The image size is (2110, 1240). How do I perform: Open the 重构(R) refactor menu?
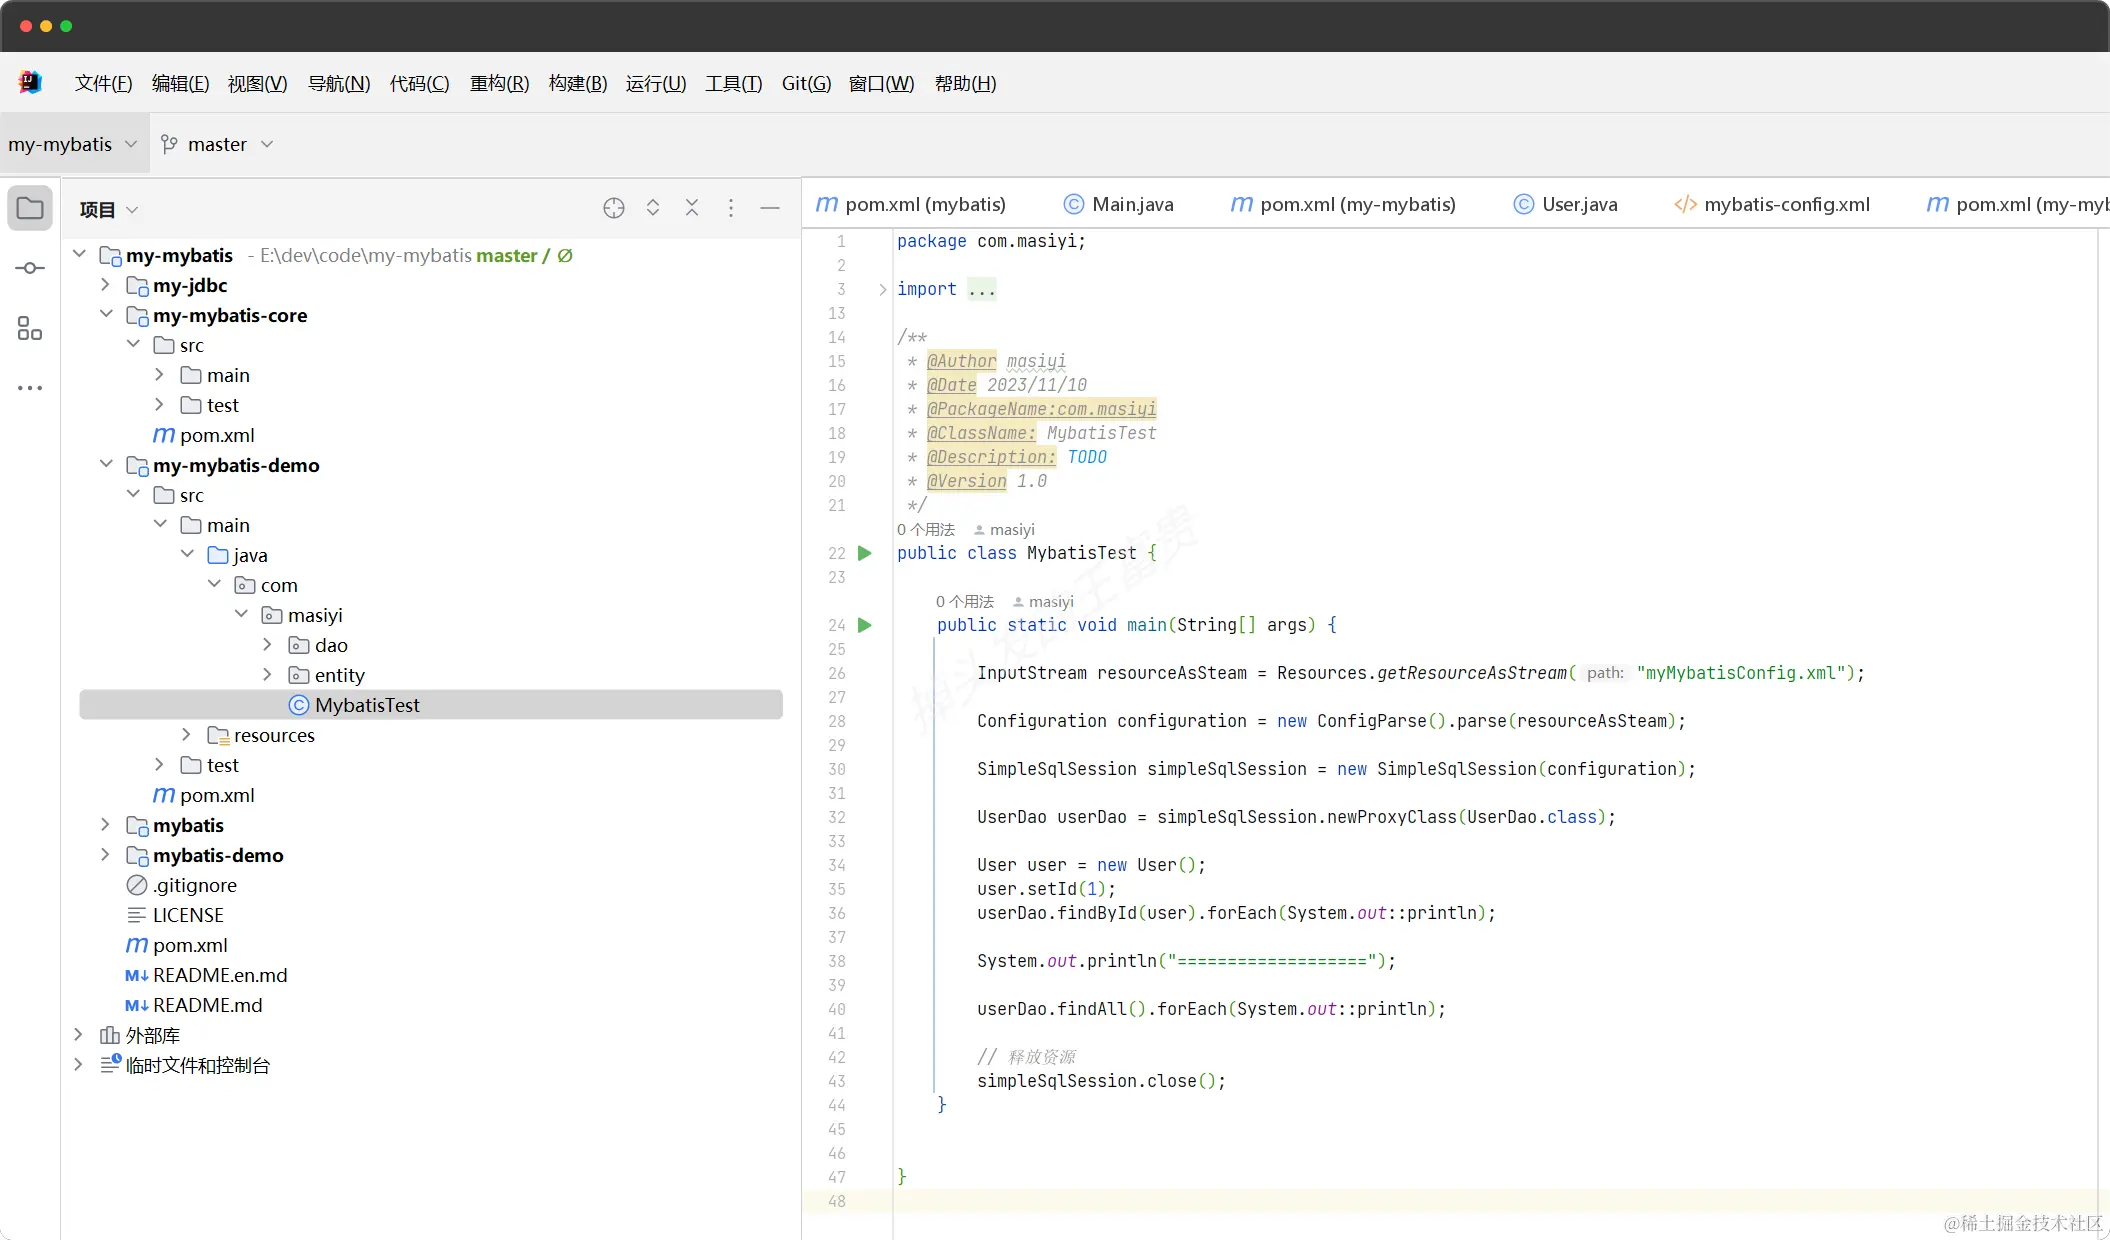499,83
